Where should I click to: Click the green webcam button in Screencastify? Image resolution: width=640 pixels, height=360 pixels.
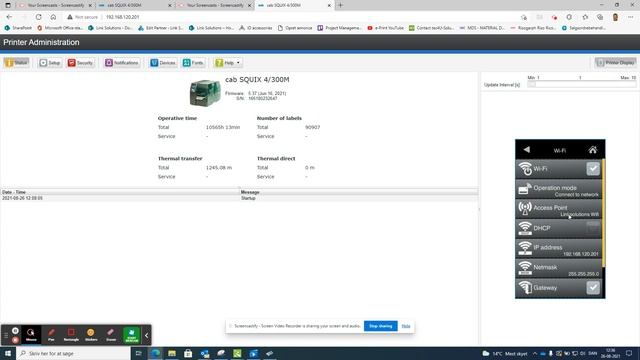[131, 335]
